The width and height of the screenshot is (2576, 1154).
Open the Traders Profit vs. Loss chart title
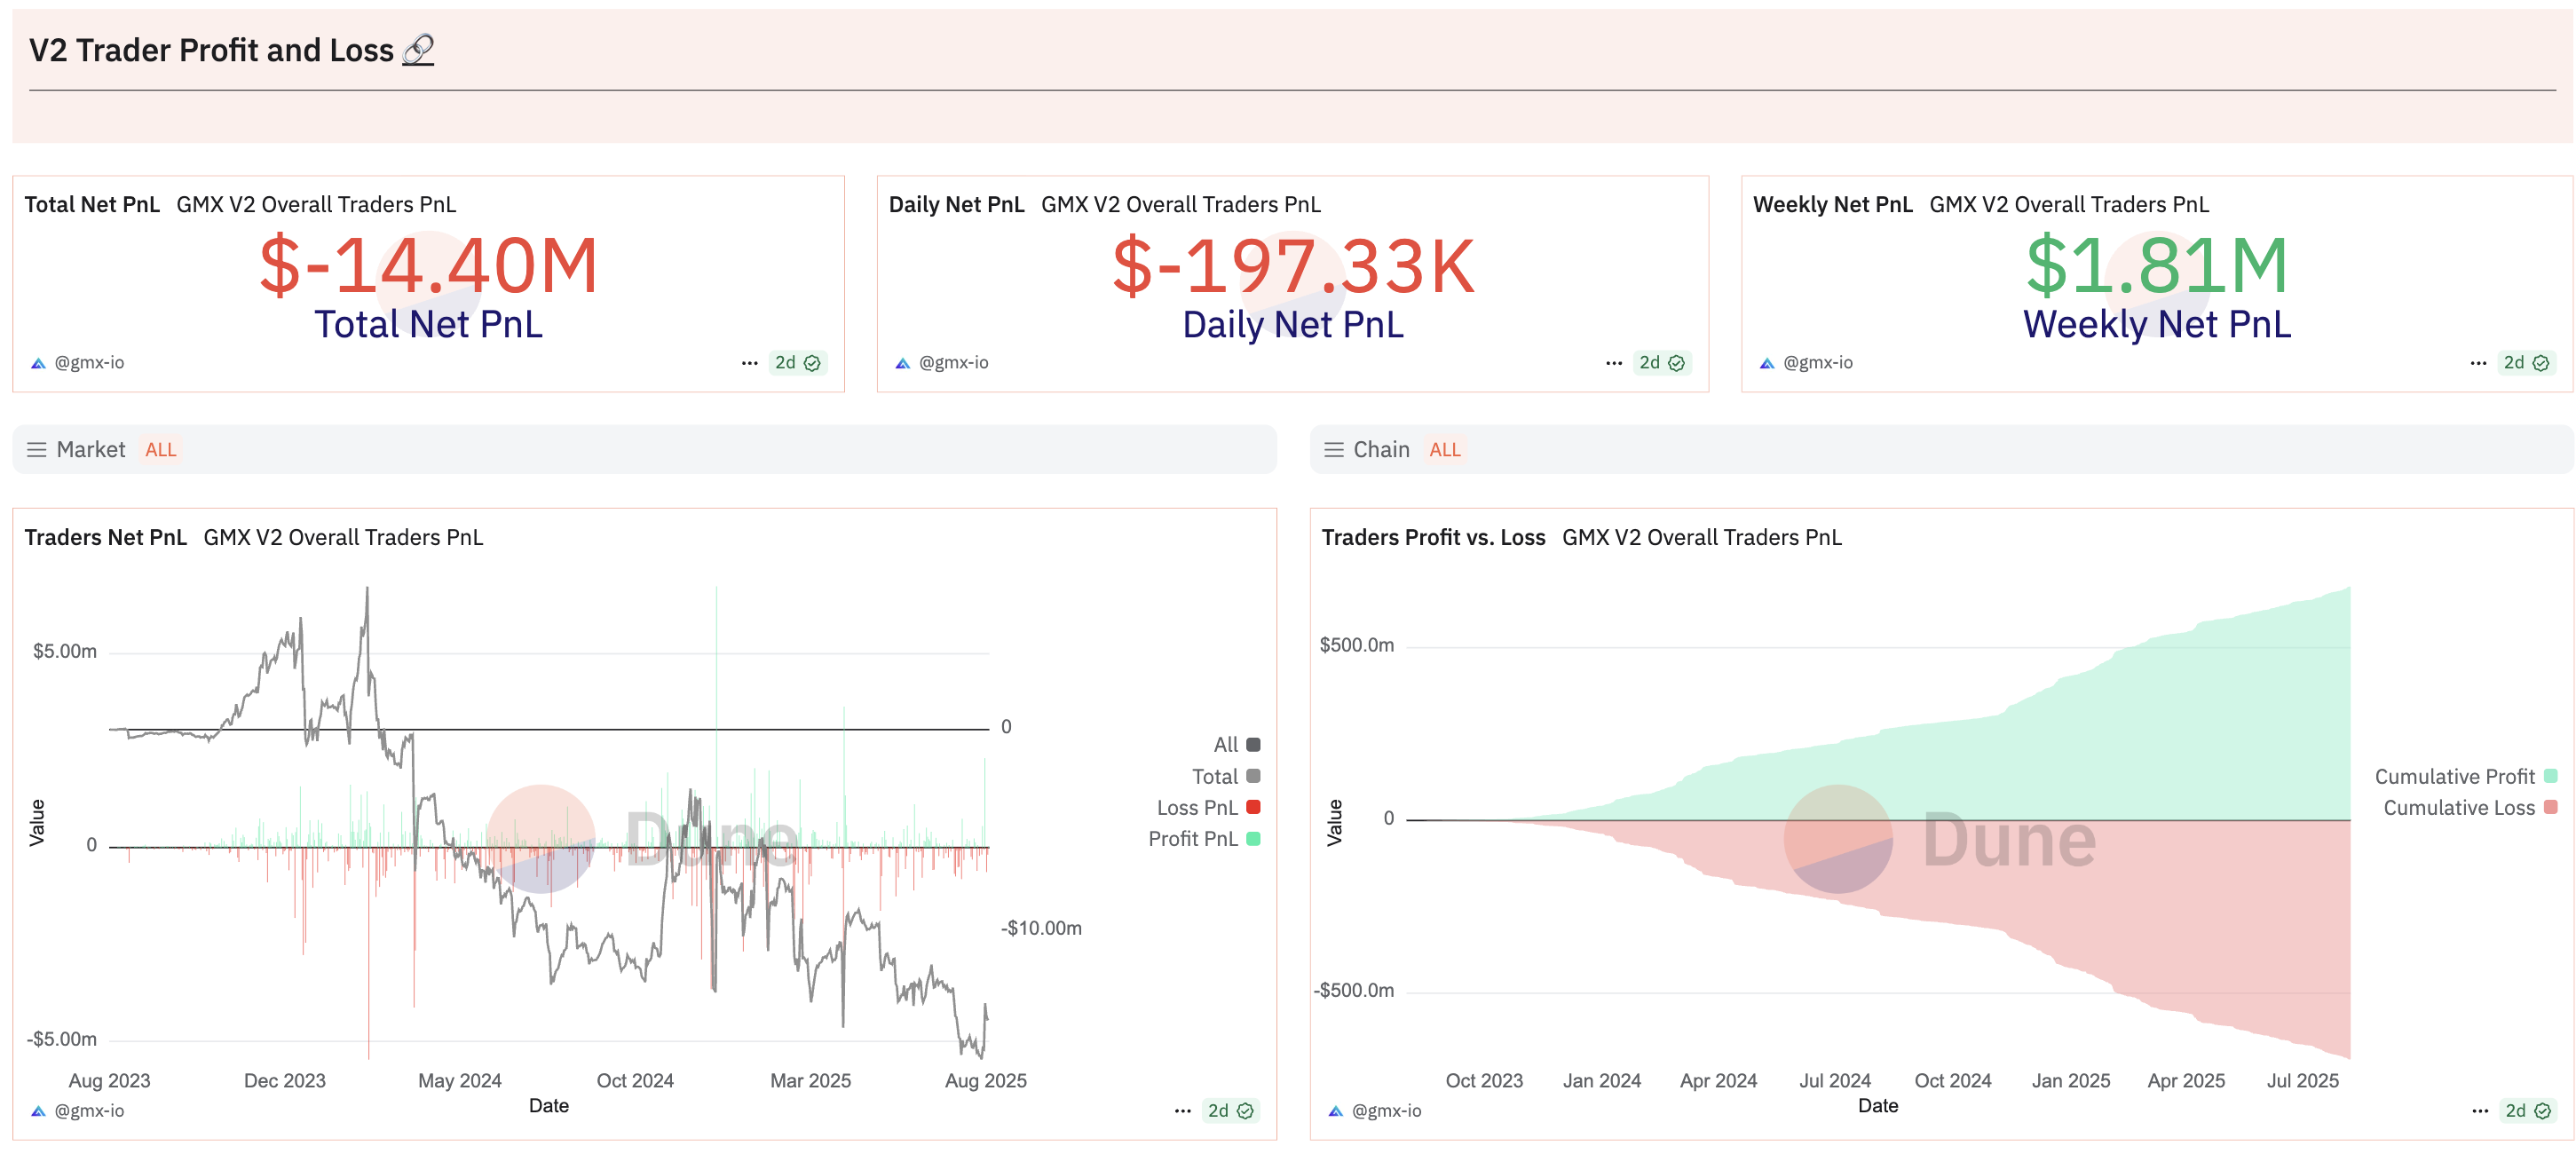point(1432,537)
